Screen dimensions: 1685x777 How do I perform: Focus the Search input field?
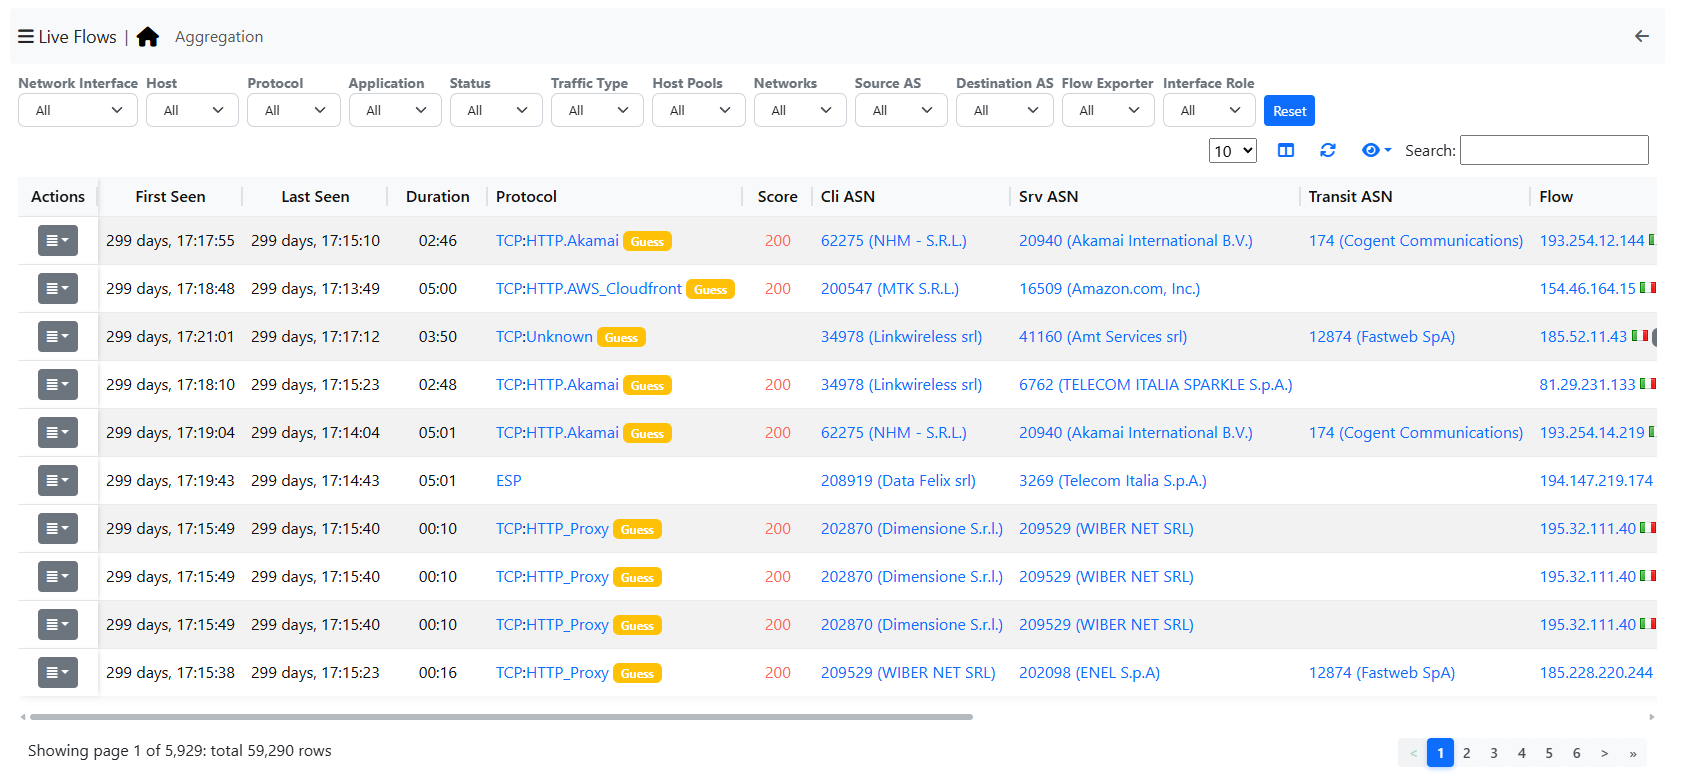1553,150
